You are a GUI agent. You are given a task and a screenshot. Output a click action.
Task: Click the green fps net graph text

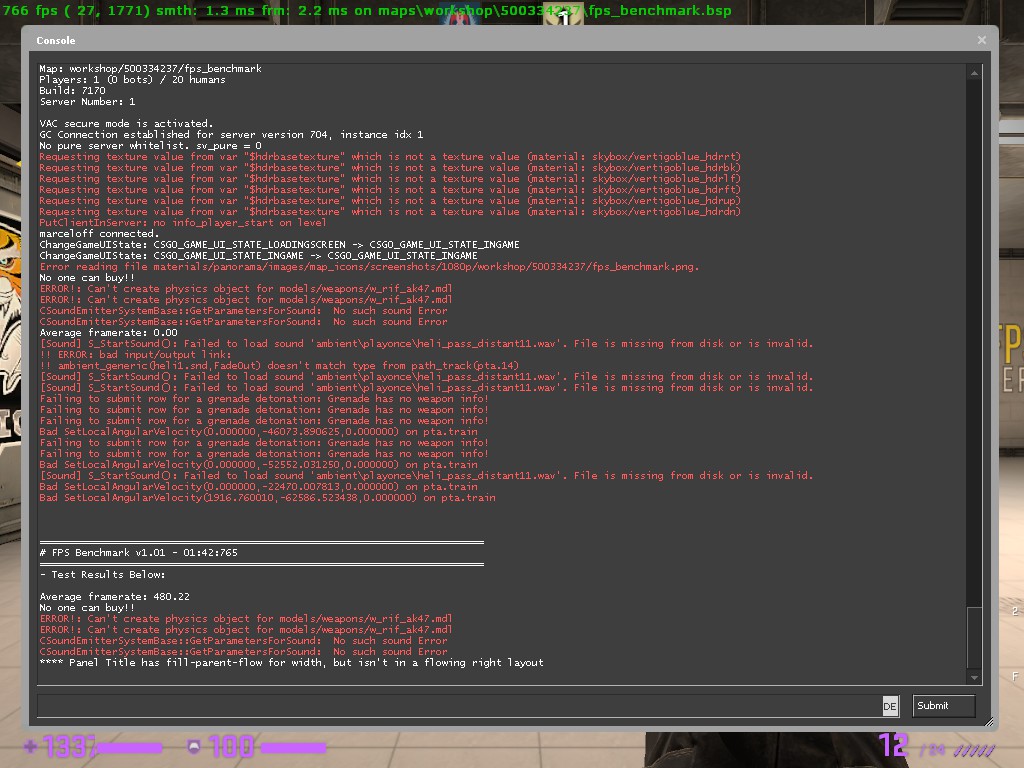(367, 10)
